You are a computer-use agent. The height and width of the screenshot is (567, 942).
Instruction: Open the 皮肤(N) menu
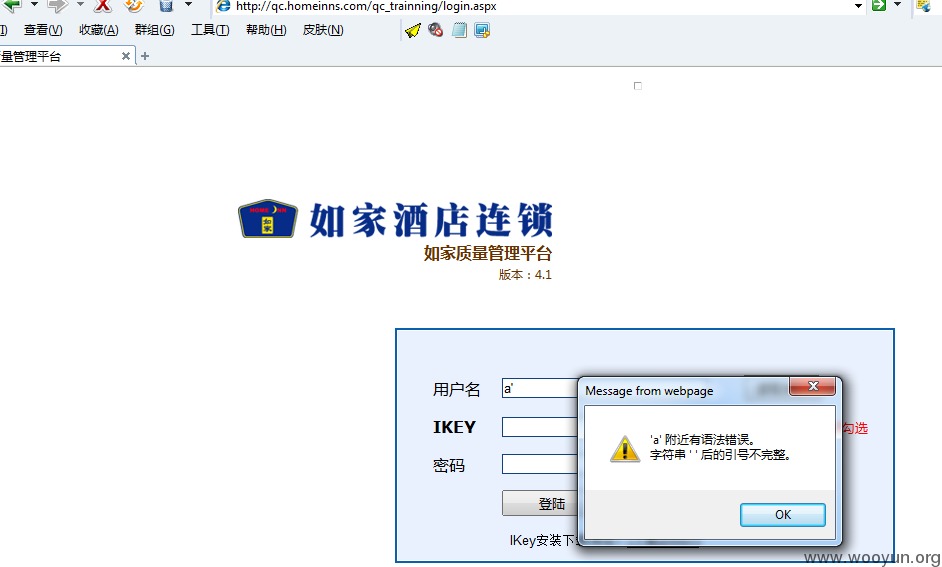coord(323,30)
